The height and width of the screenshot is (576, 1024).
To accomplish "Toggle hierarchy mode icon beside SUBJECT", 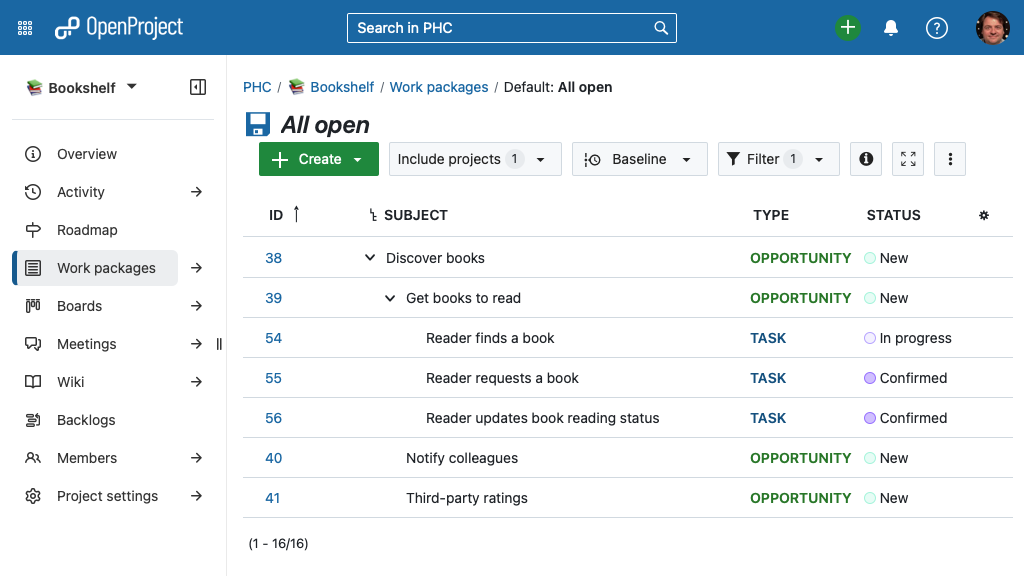I will coord(373,215).
